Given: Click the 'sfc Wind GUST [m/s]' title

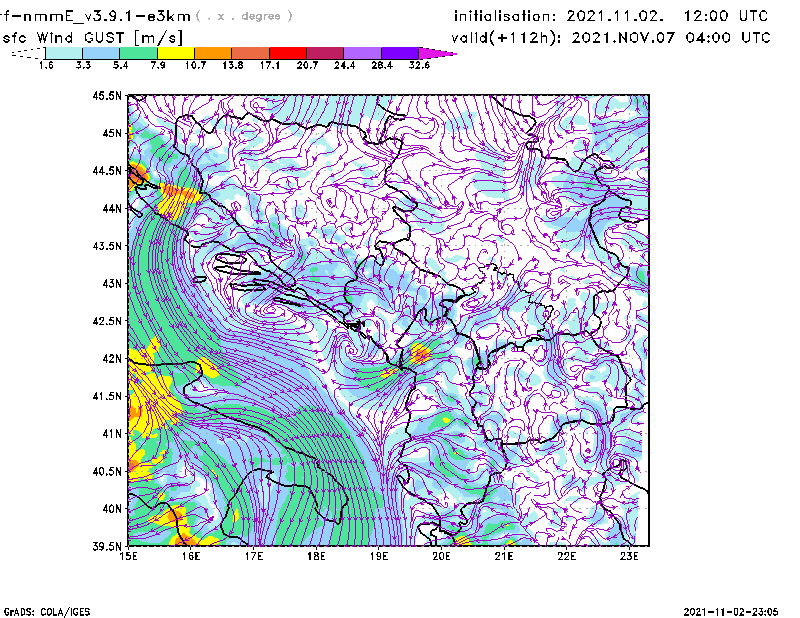Looking at the screenshot, I should pos(93,38).
